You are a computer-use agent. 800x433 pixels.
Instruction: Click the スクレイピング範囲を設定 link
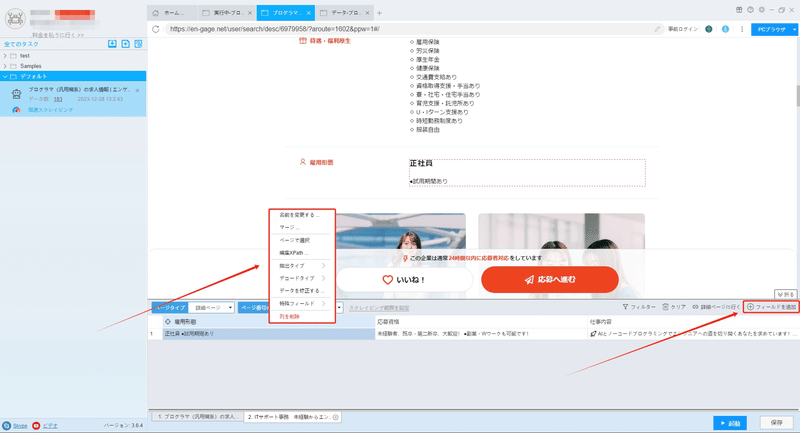379,308
